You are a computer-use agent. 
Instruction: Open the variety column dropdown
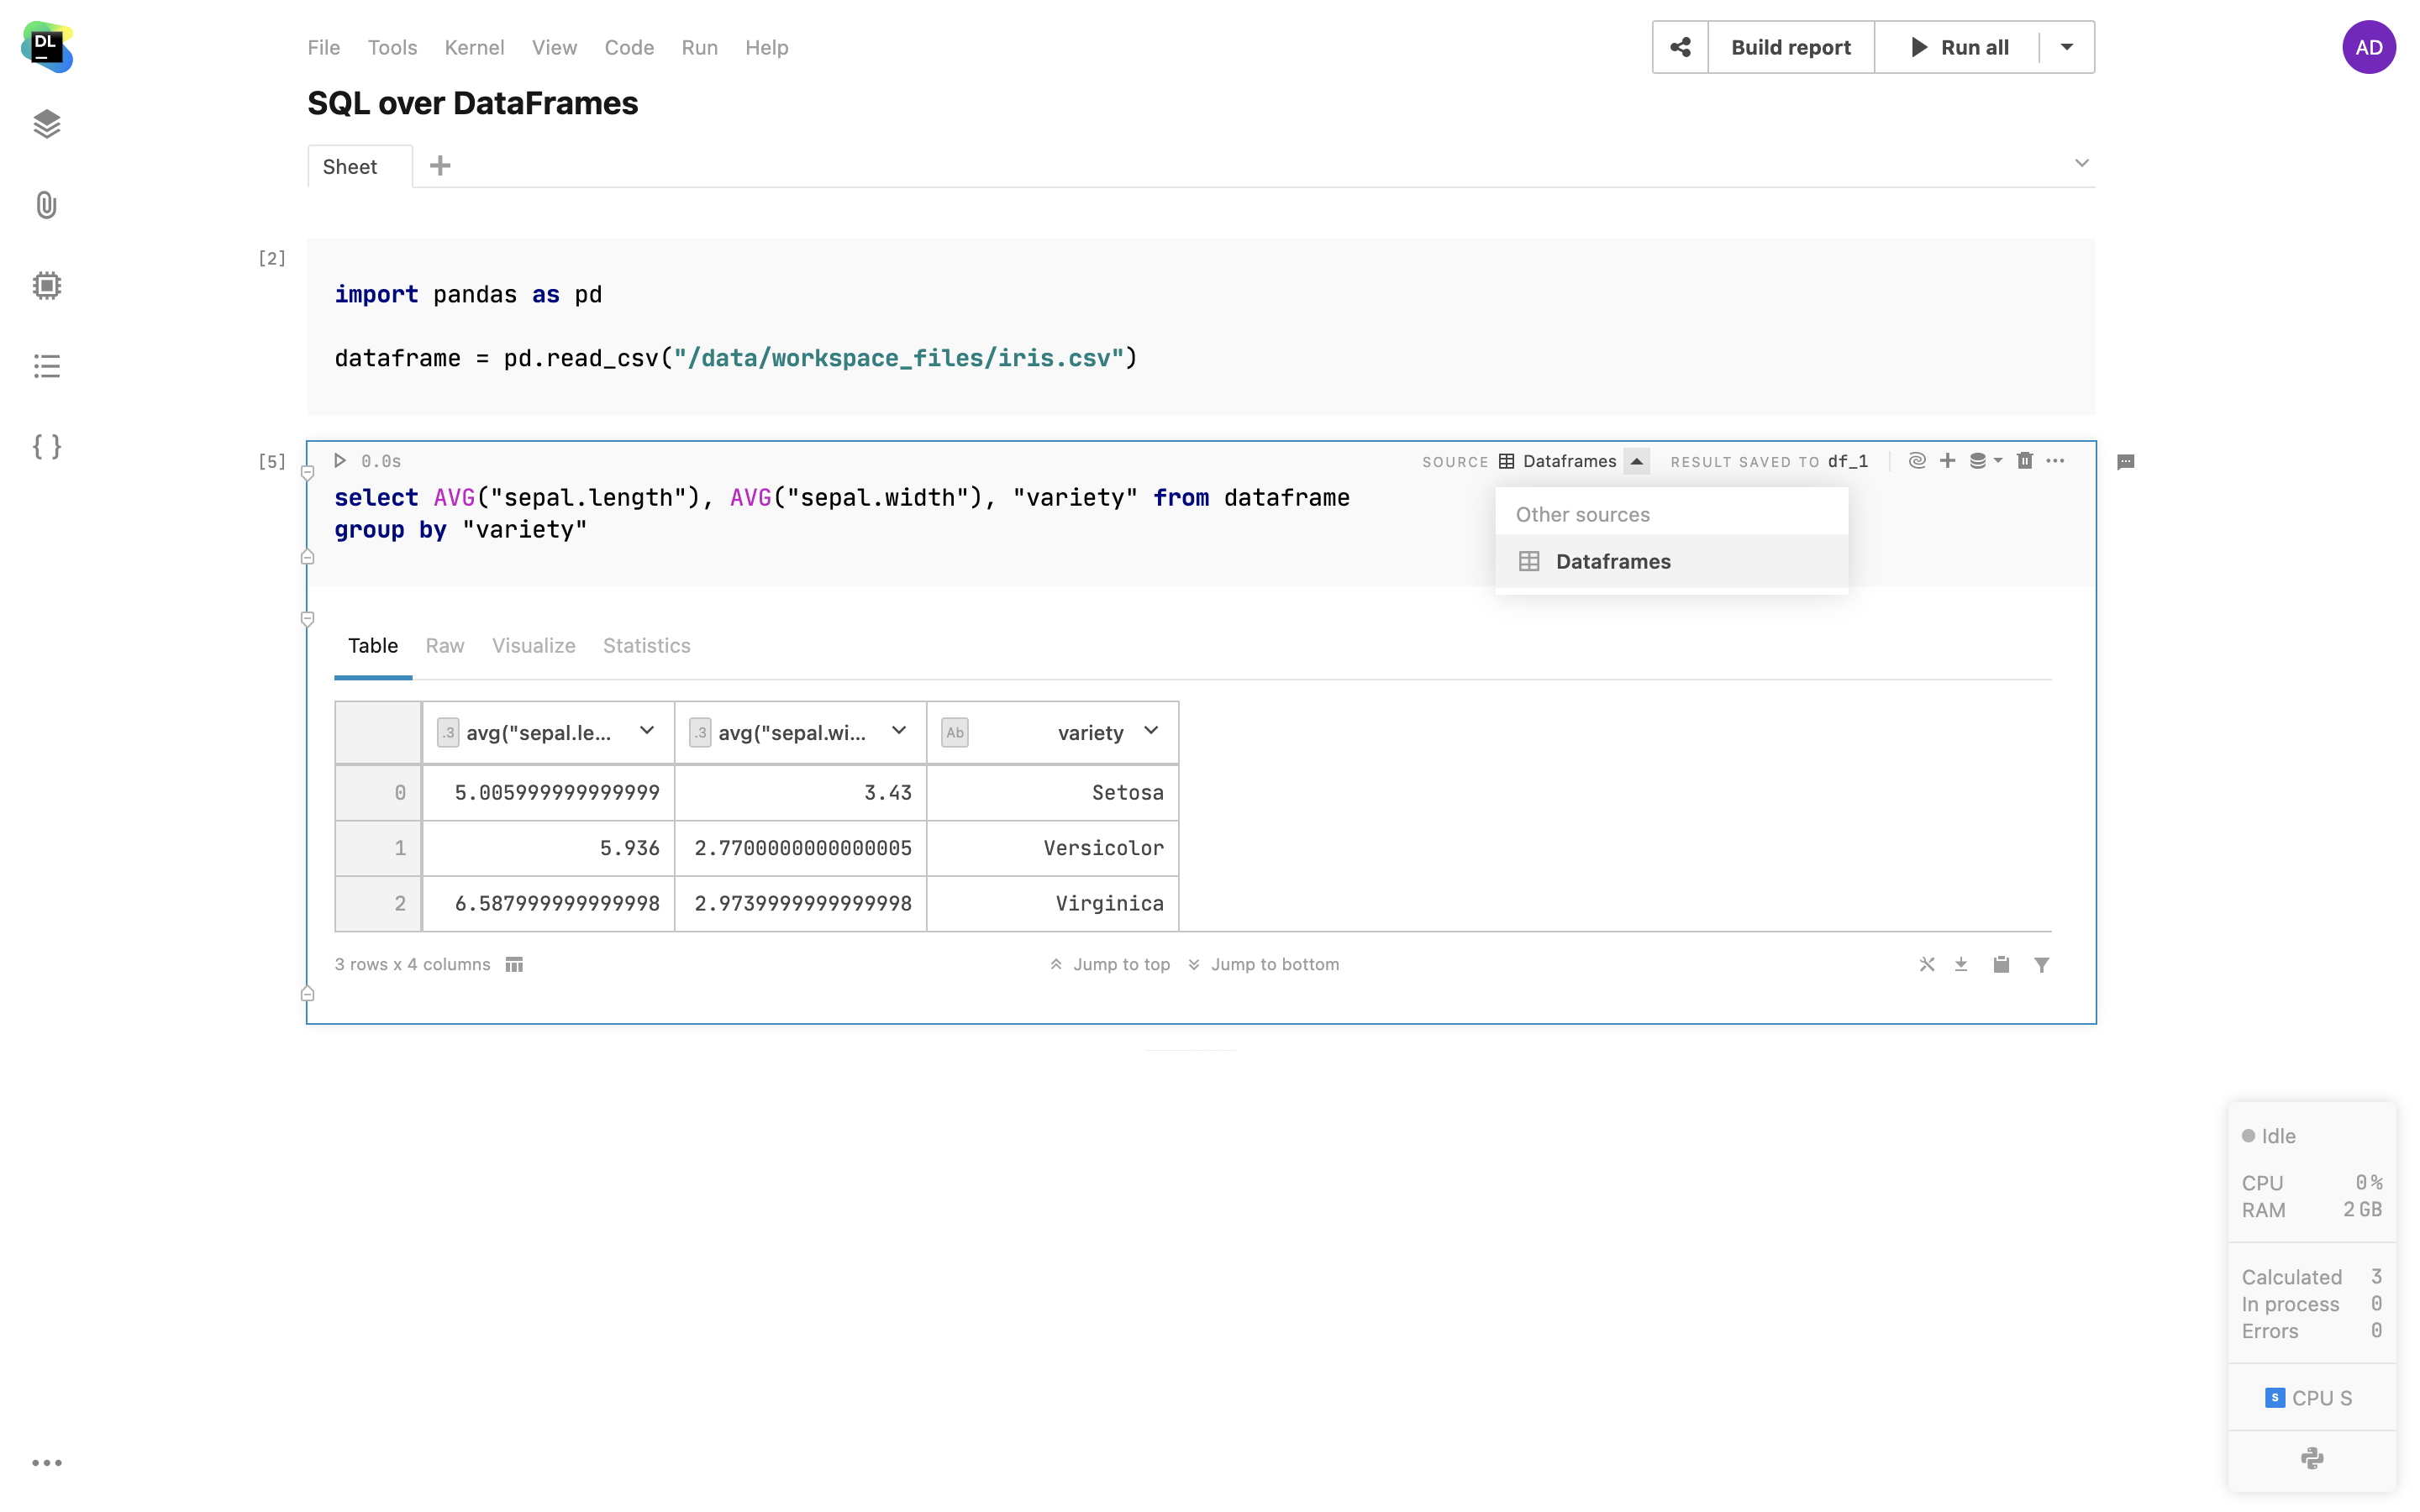pyautogui.click(x=1151, y=731)
